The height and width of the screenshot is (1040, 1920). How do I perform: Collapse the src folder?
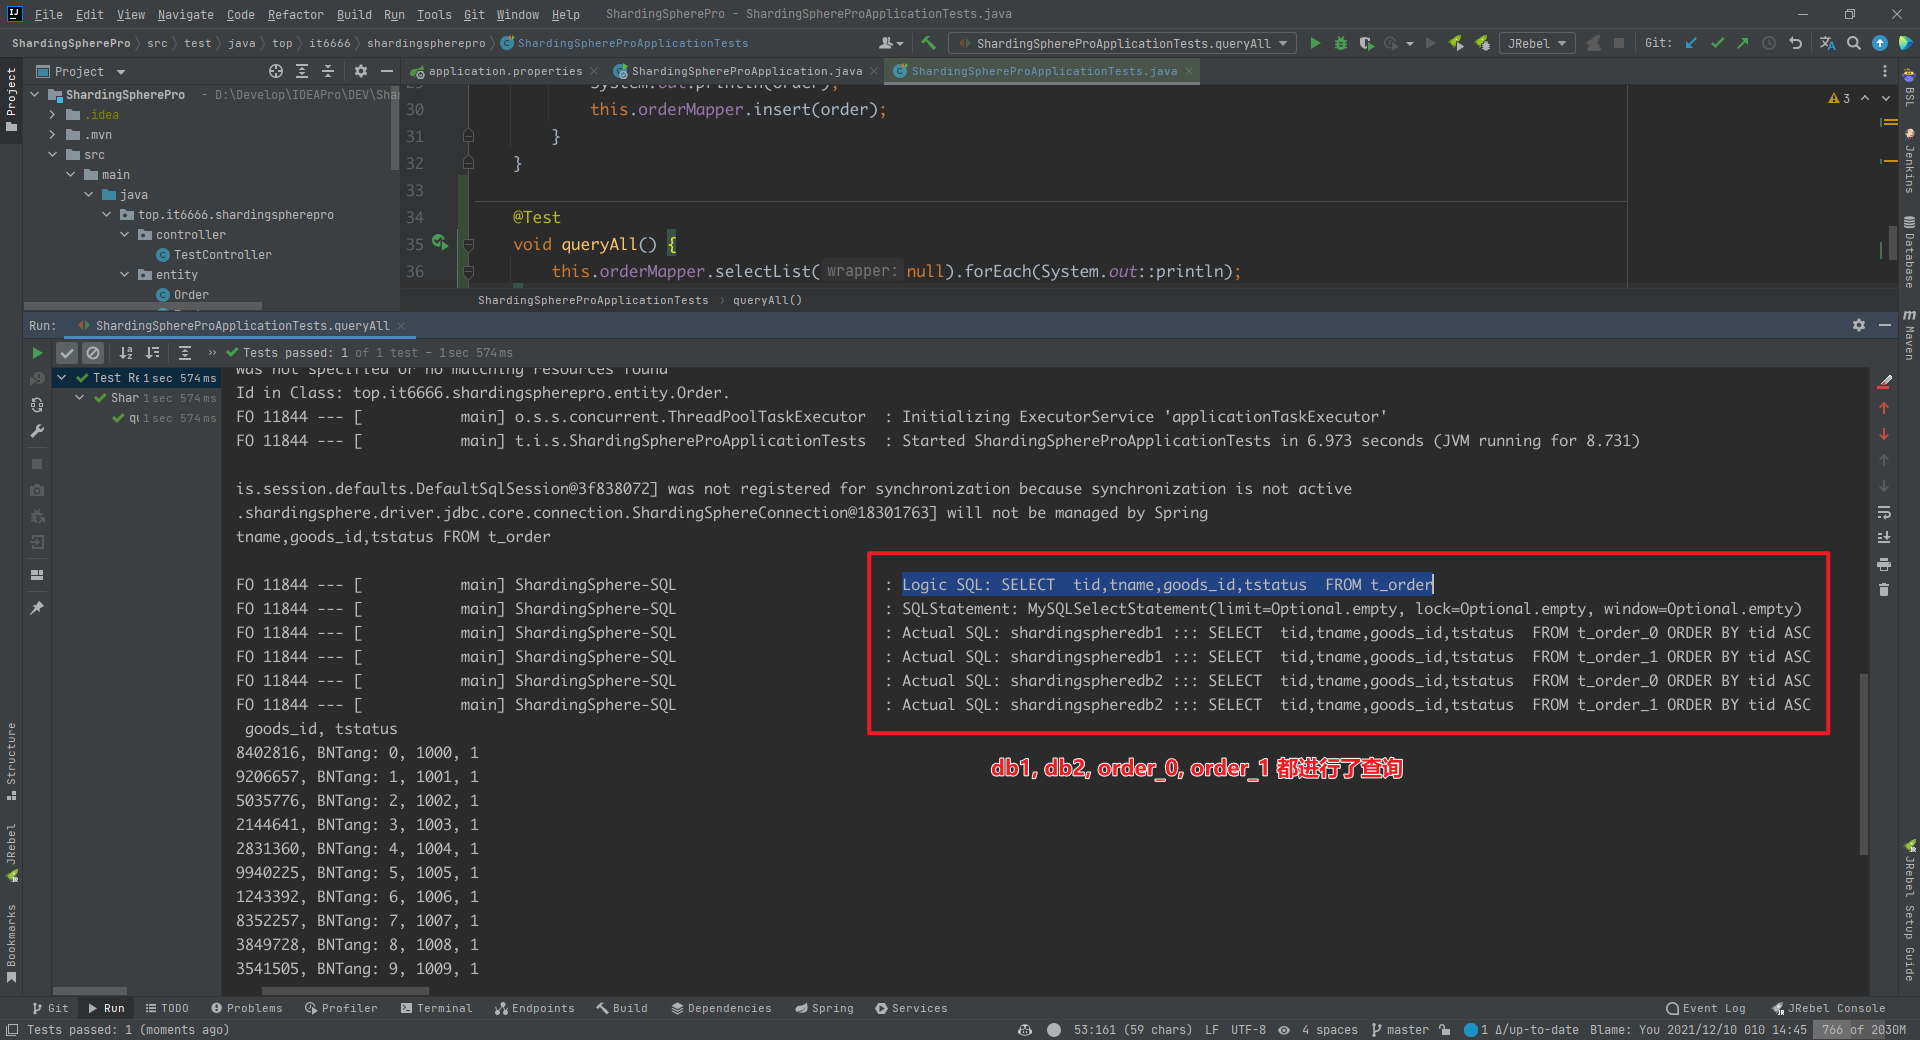pos(52,154)
